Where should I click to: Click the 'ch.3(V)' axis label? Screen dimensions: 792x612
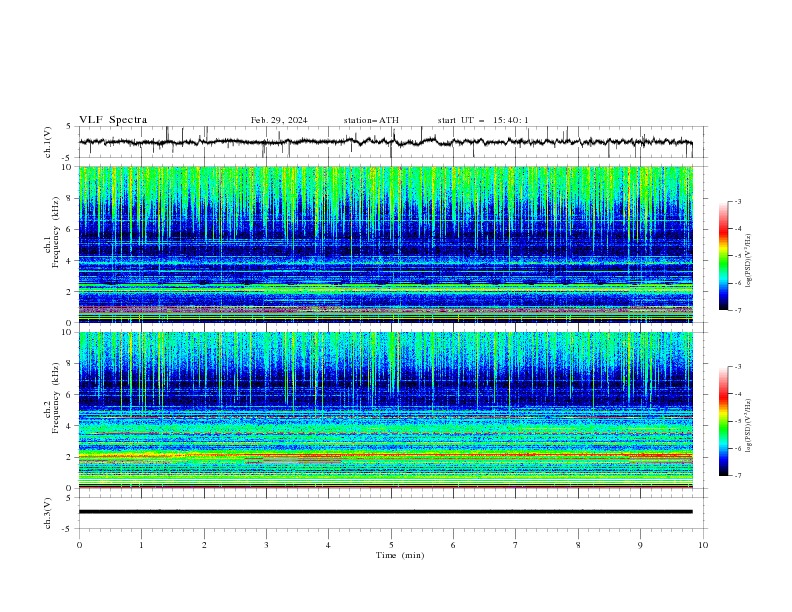48,513
